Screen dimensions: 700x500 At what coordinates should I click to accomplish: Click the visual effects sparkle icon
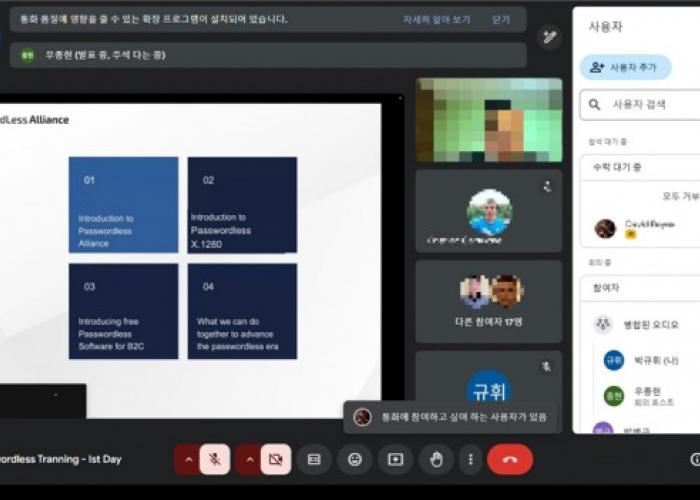click(x=549, y=37)
